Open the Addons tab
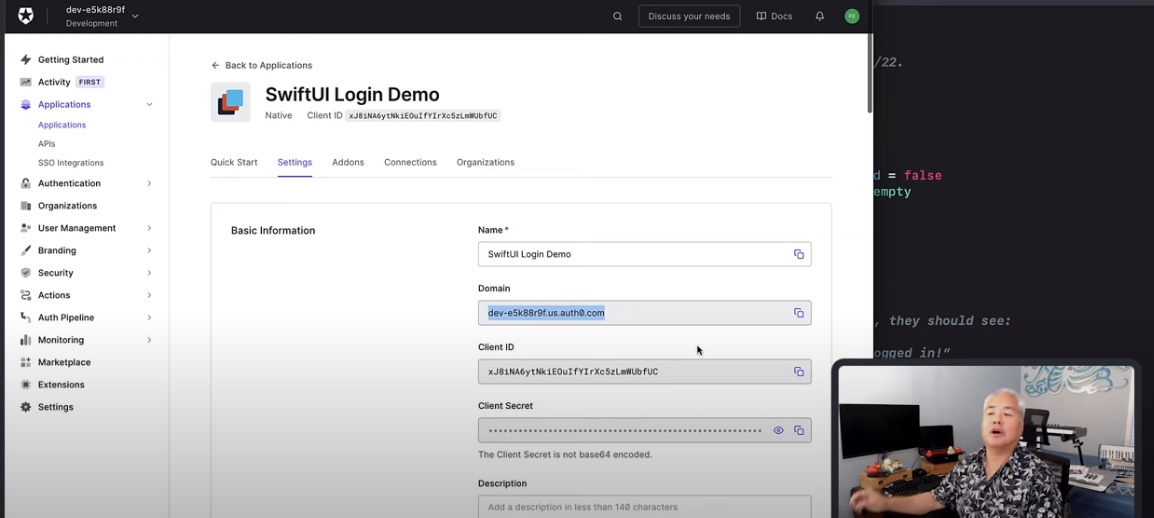 tap(348, 162)
